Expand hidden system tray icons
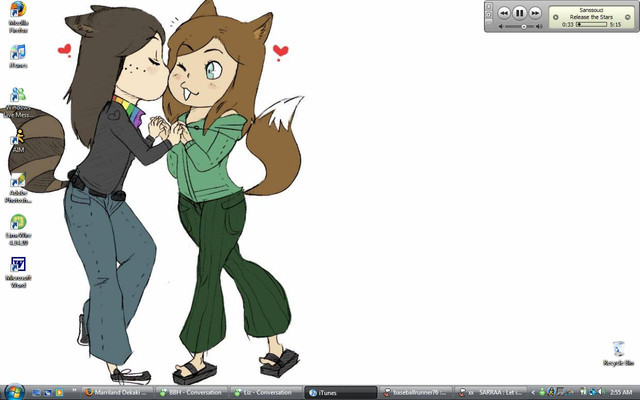Image resolution: width=640 pixels, height=400 pixels. pos(533,393)
